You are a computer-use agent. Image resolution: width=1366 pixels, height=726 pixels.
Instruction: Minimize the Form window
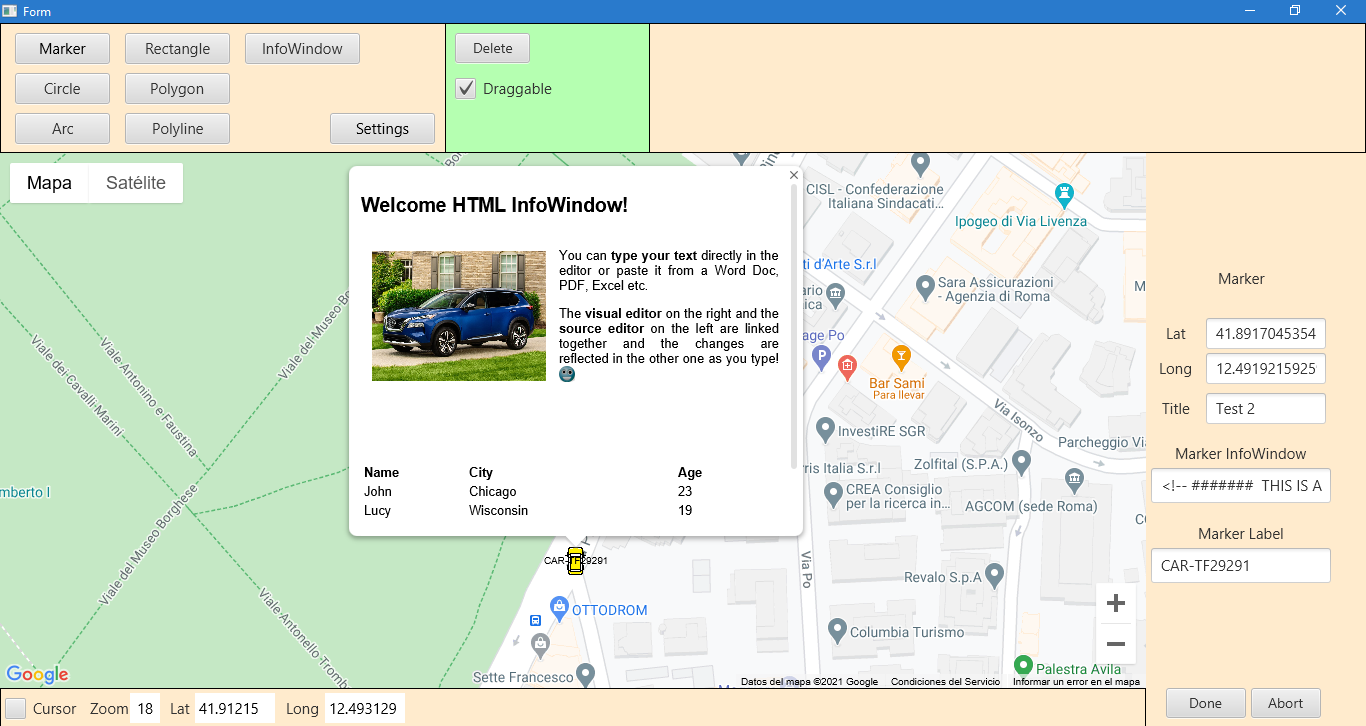click(1250, 11)
